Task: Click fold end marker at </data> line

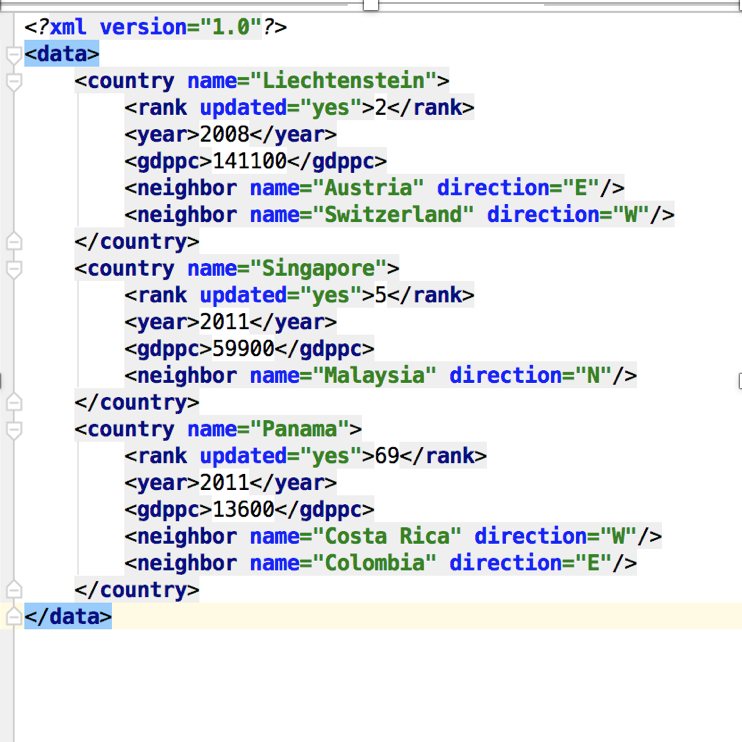Action: 14,616
